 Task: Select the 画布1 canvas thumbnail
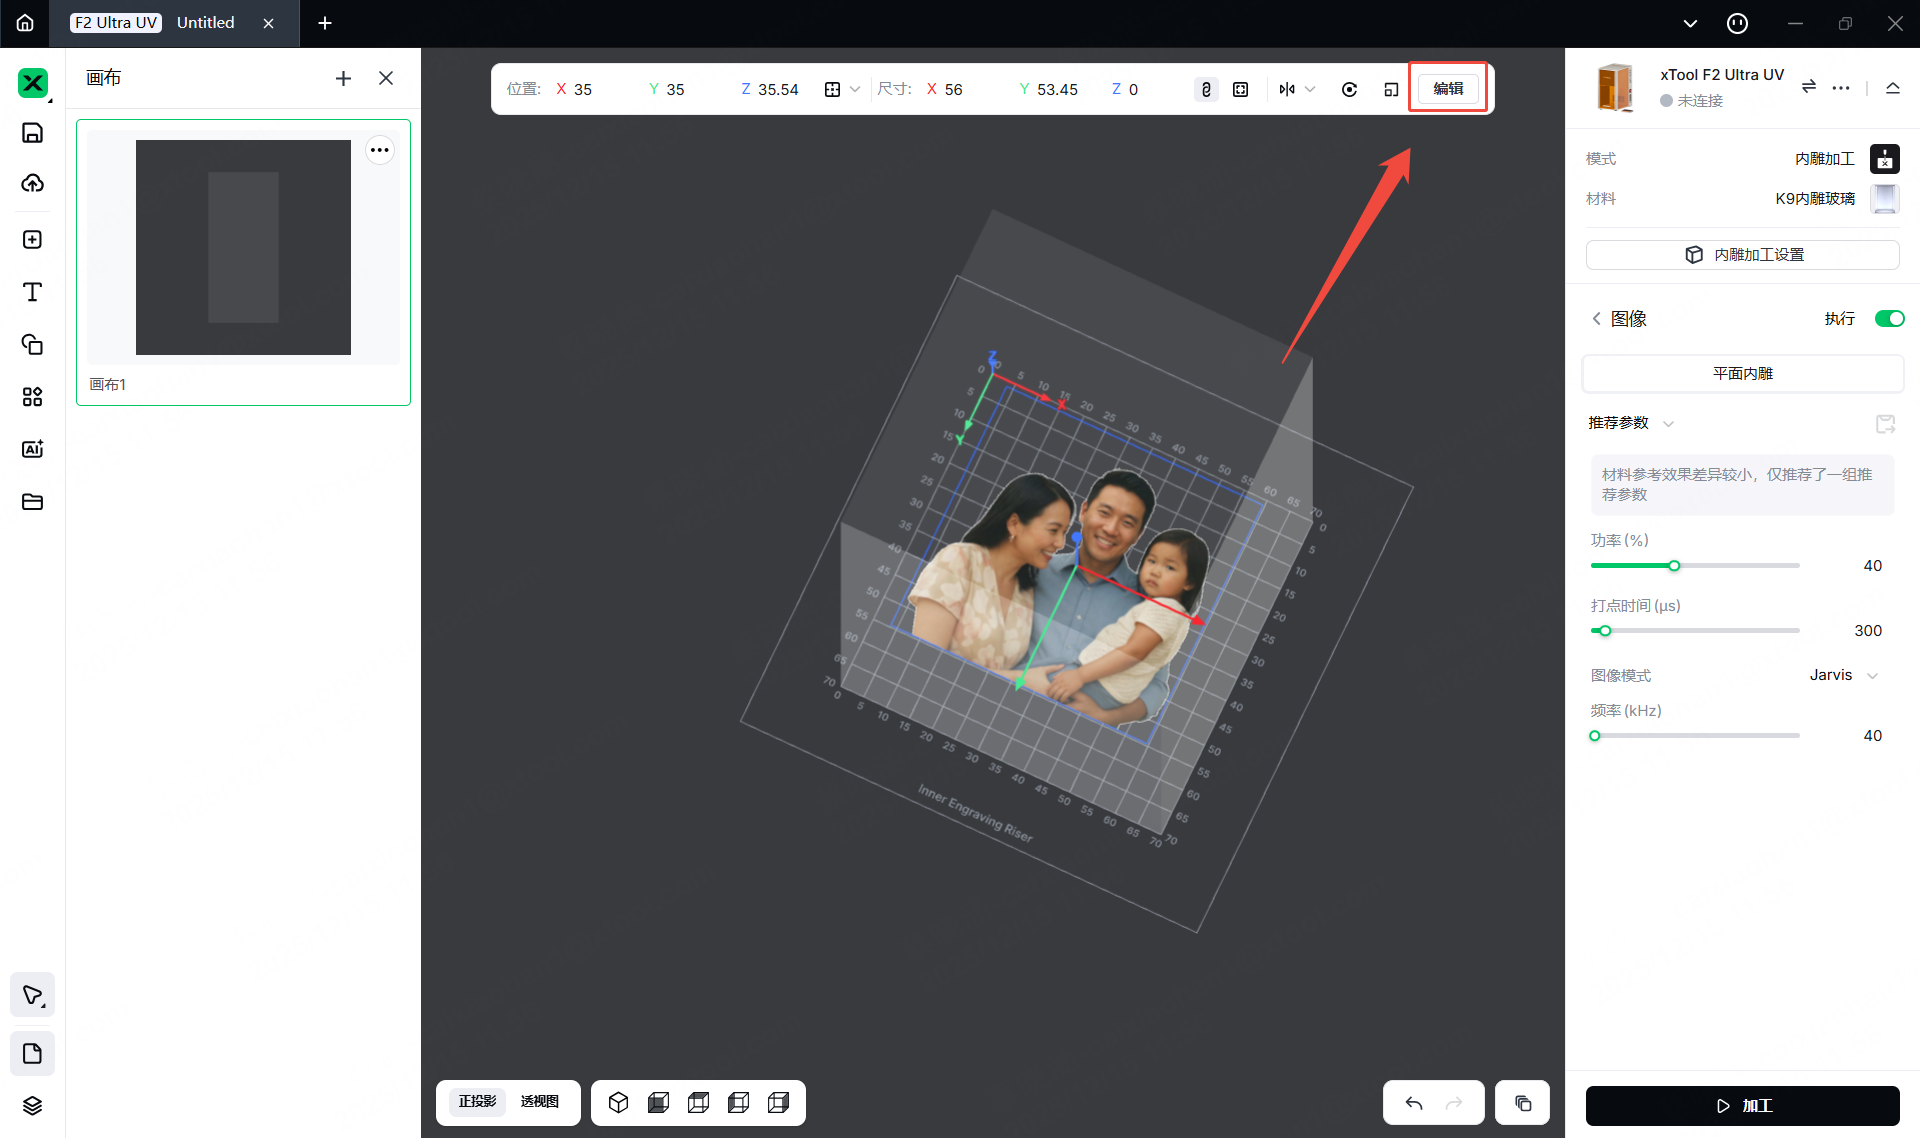coord(243,248)
